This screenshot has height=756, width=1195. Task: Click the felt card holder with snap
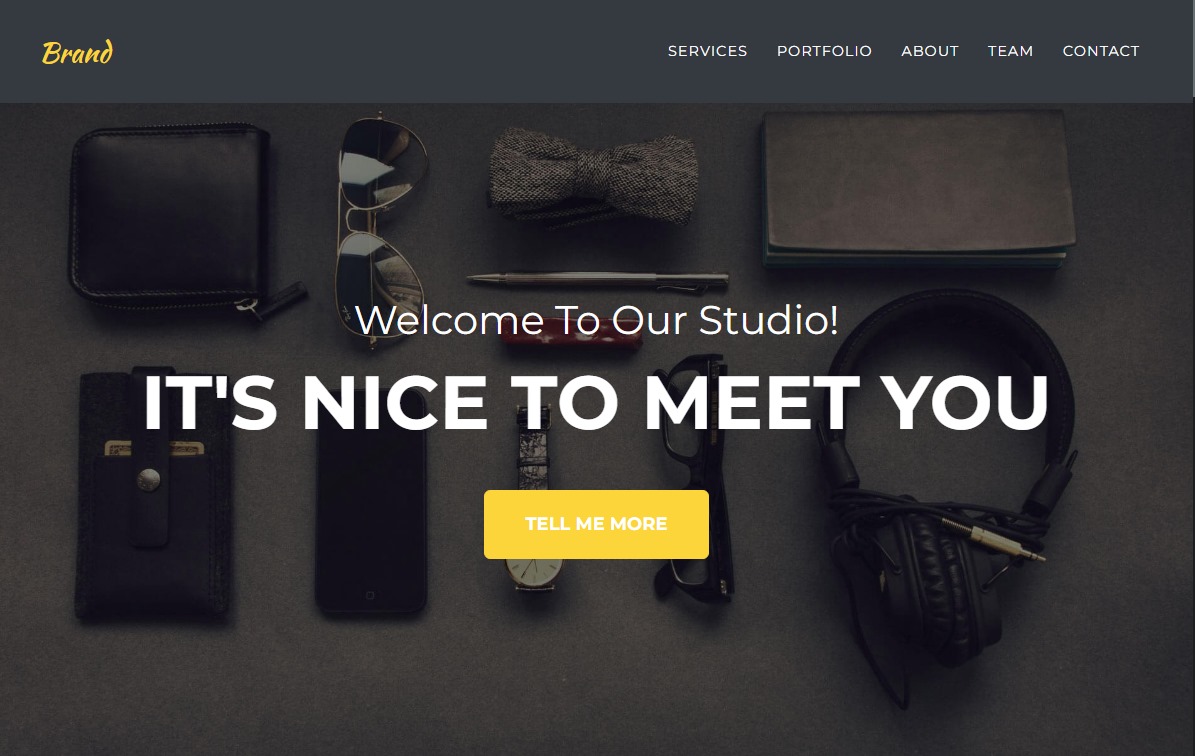[x=152, y=495]
